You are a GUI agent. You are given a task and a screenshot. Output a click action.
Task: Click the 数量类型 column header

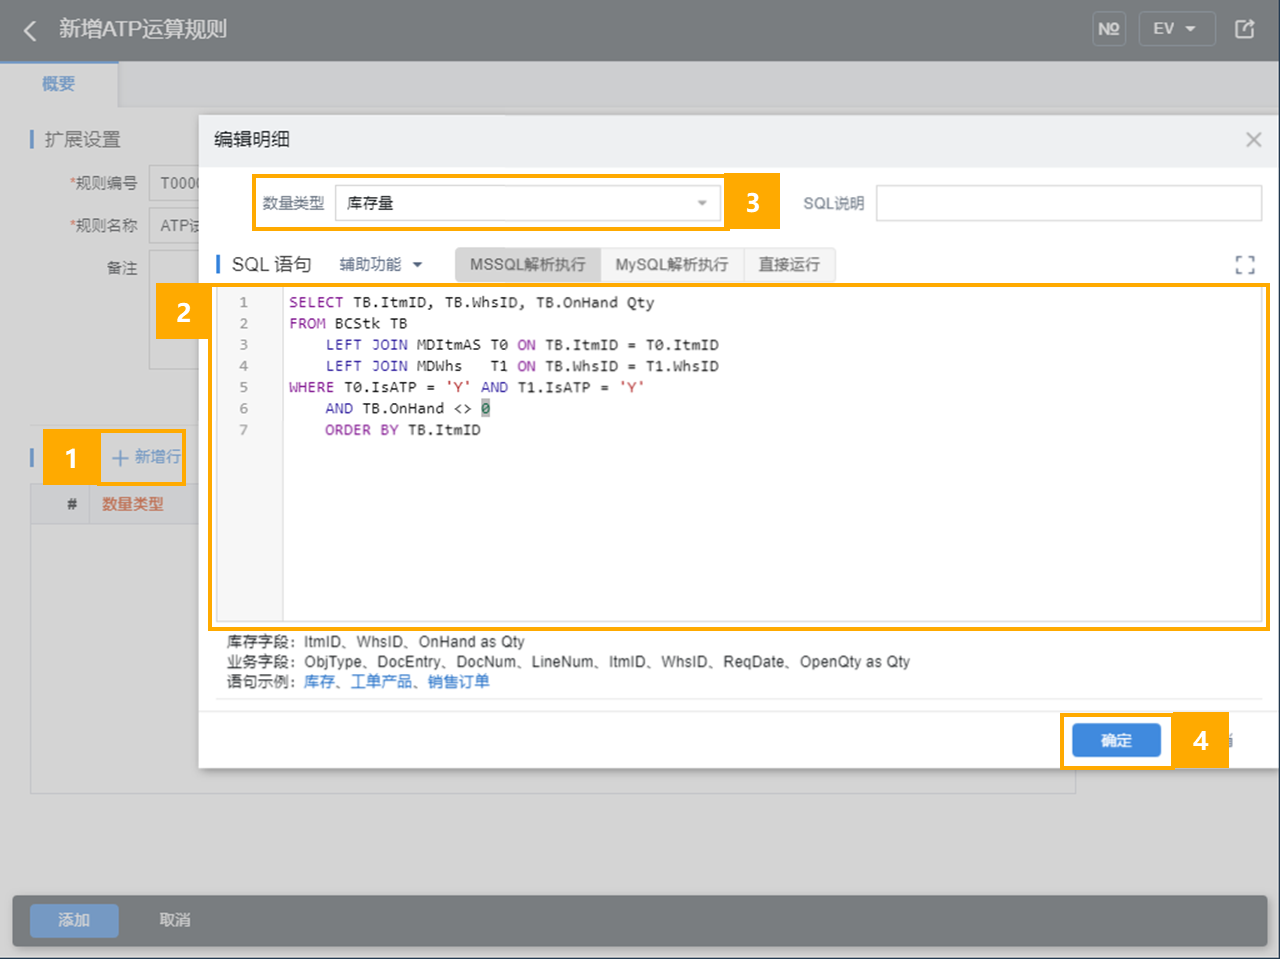(x=133, y=505)
